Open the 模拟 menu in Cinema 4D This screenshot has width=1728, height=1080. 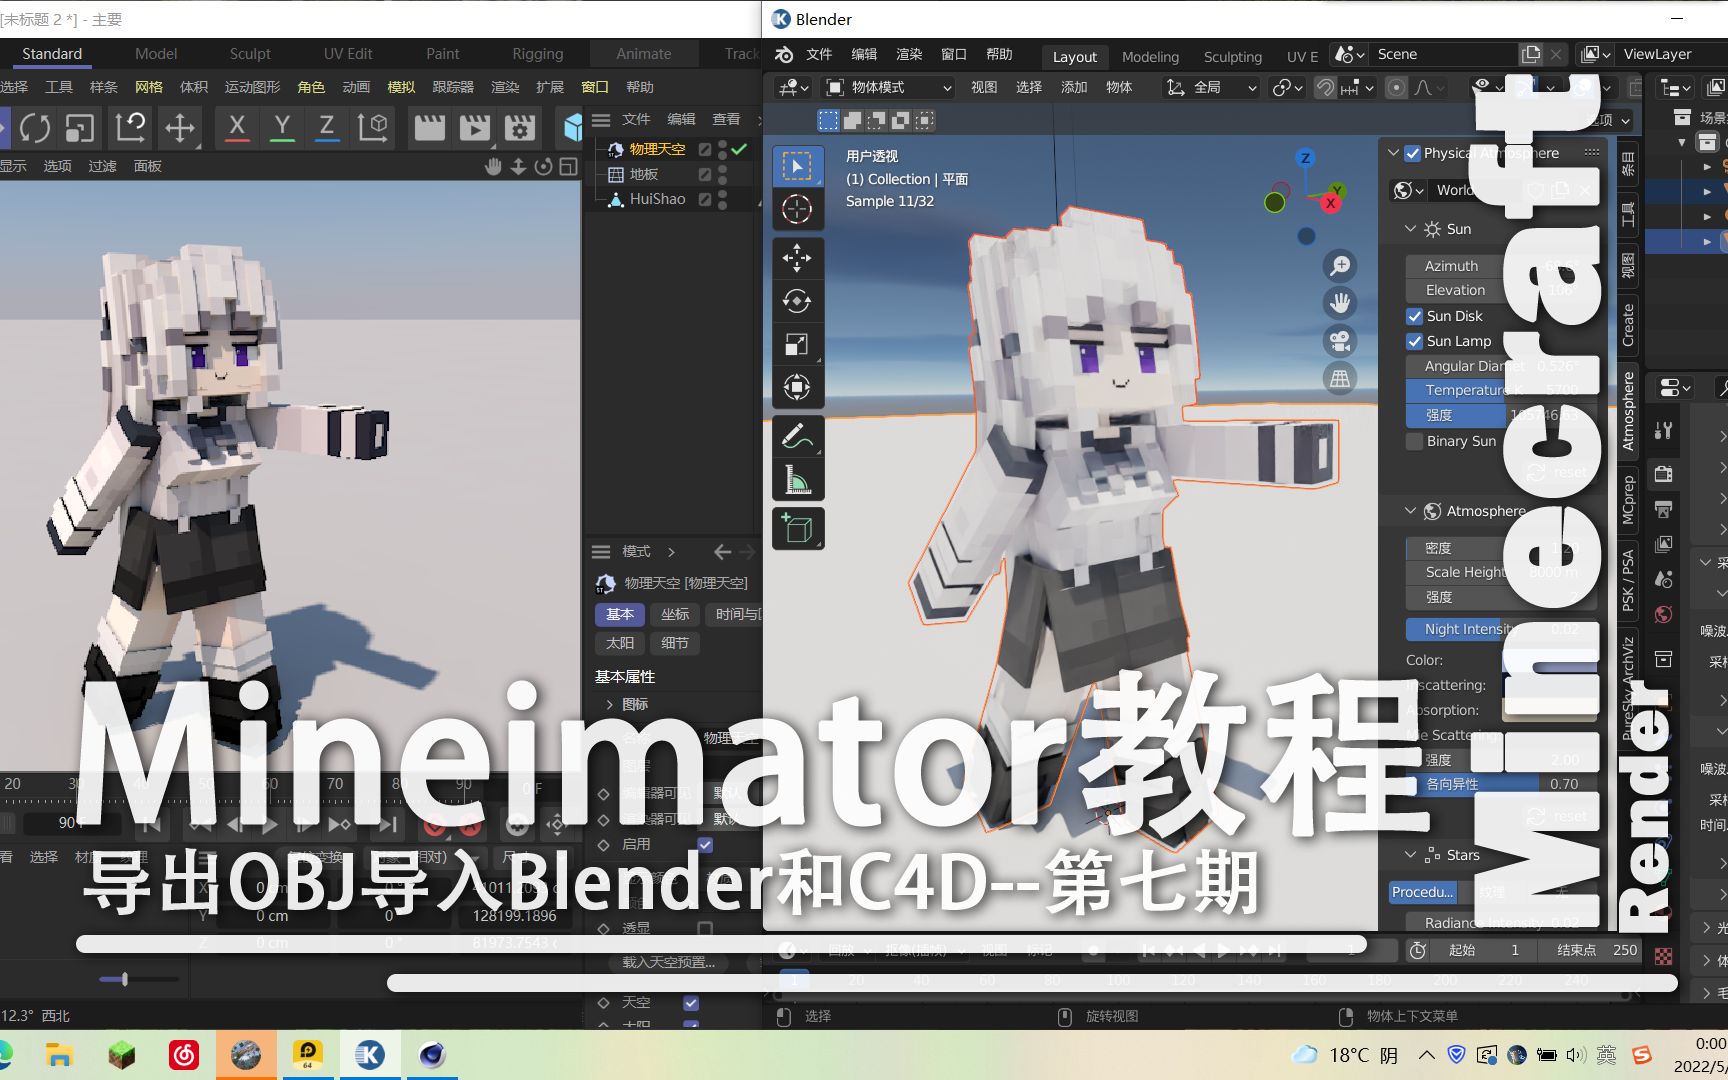(401, 87)
